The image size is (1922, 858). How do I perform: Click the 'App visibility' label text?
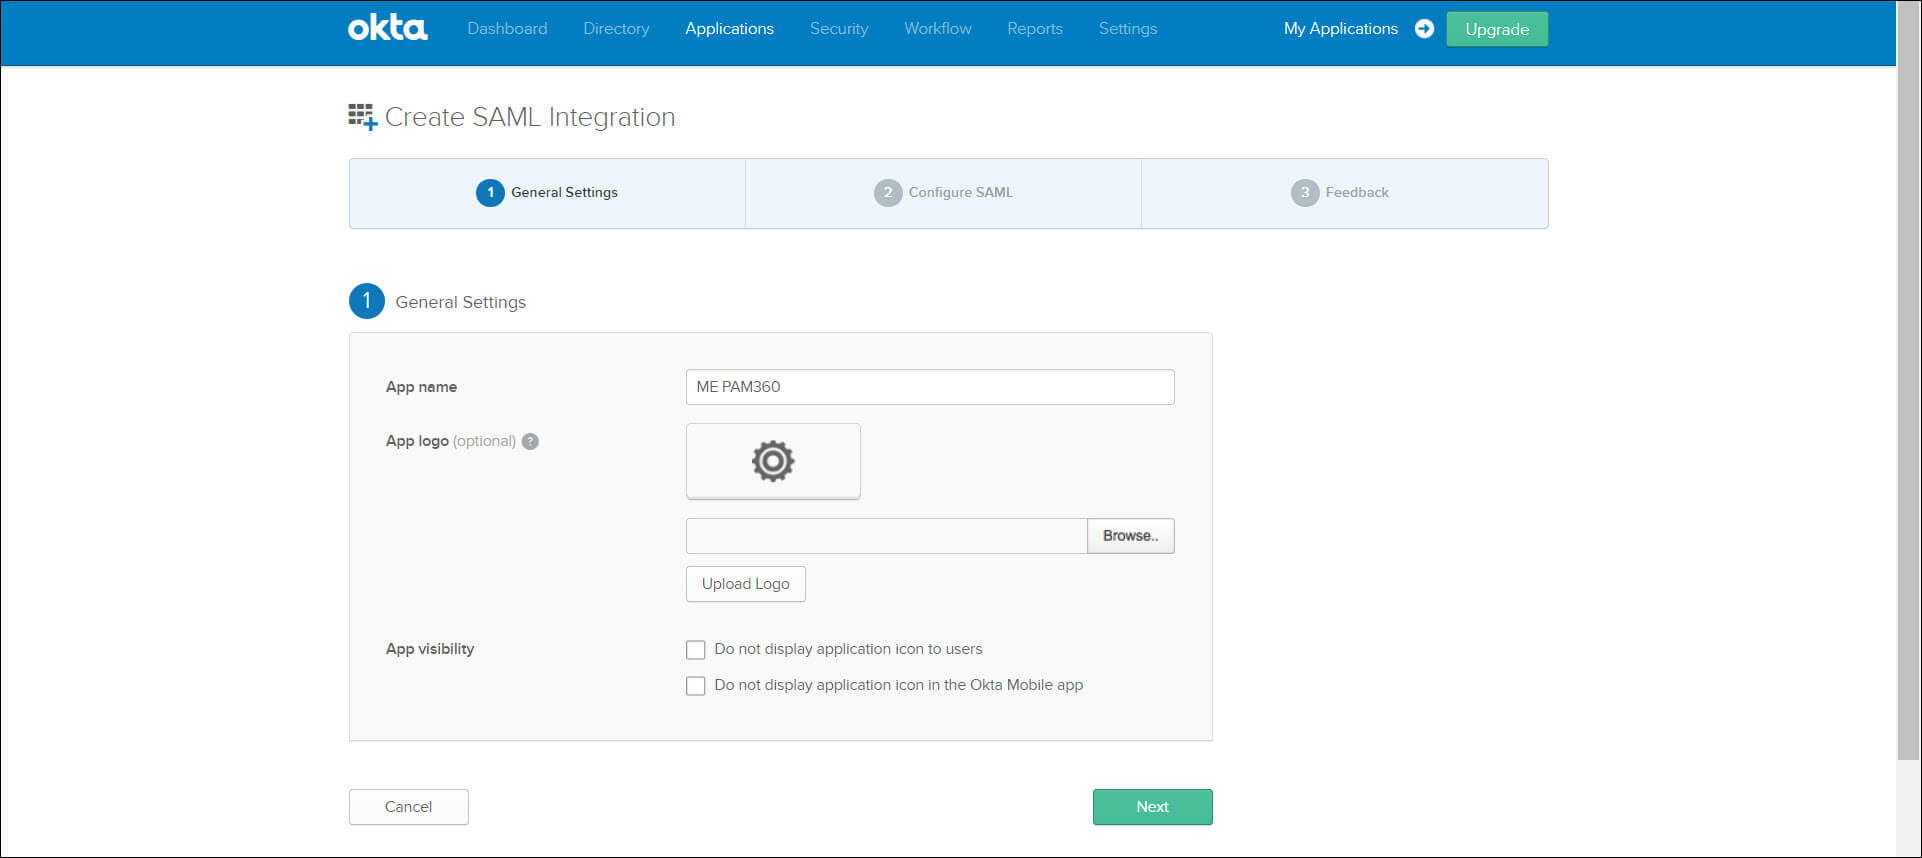coord(430,649)
